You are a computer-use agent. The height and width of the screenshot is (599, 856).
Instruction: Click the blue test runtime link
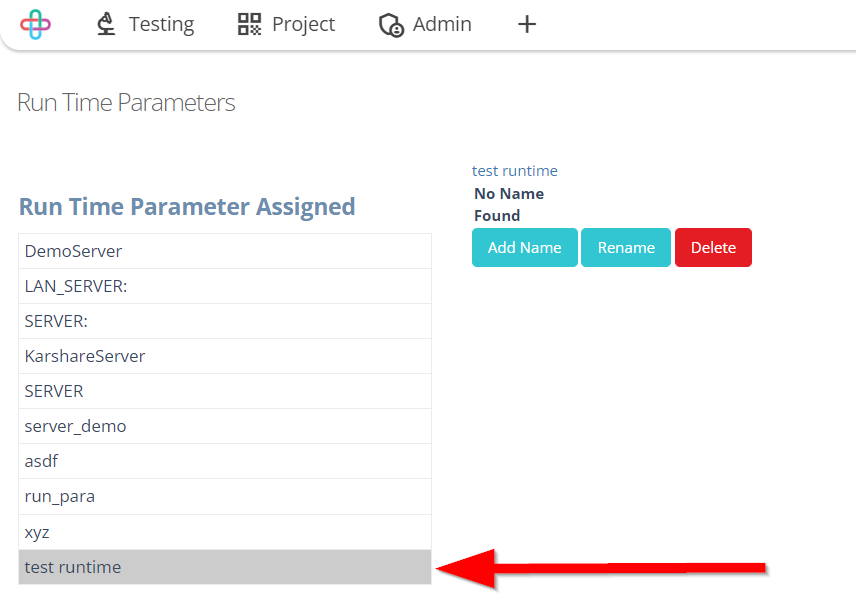pyautogui.click(x=515, y=171)
